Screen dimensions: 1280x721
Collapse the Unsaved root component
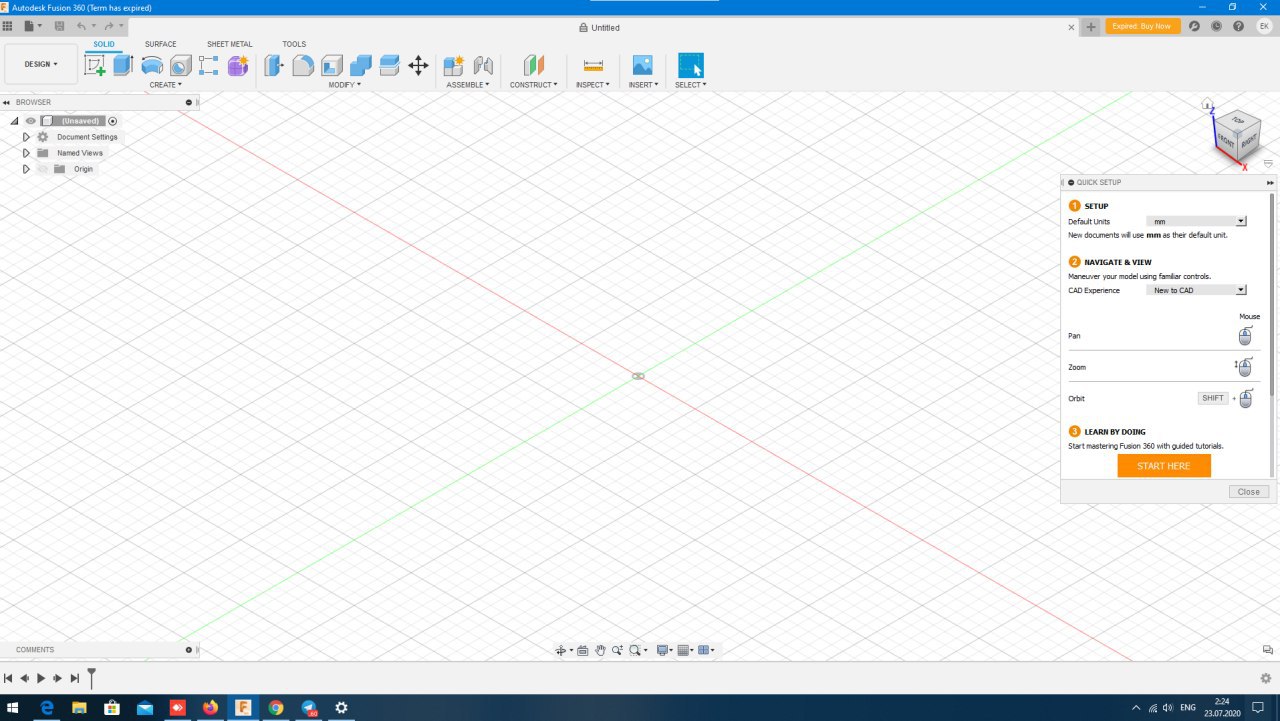click(x=14, y=121)
